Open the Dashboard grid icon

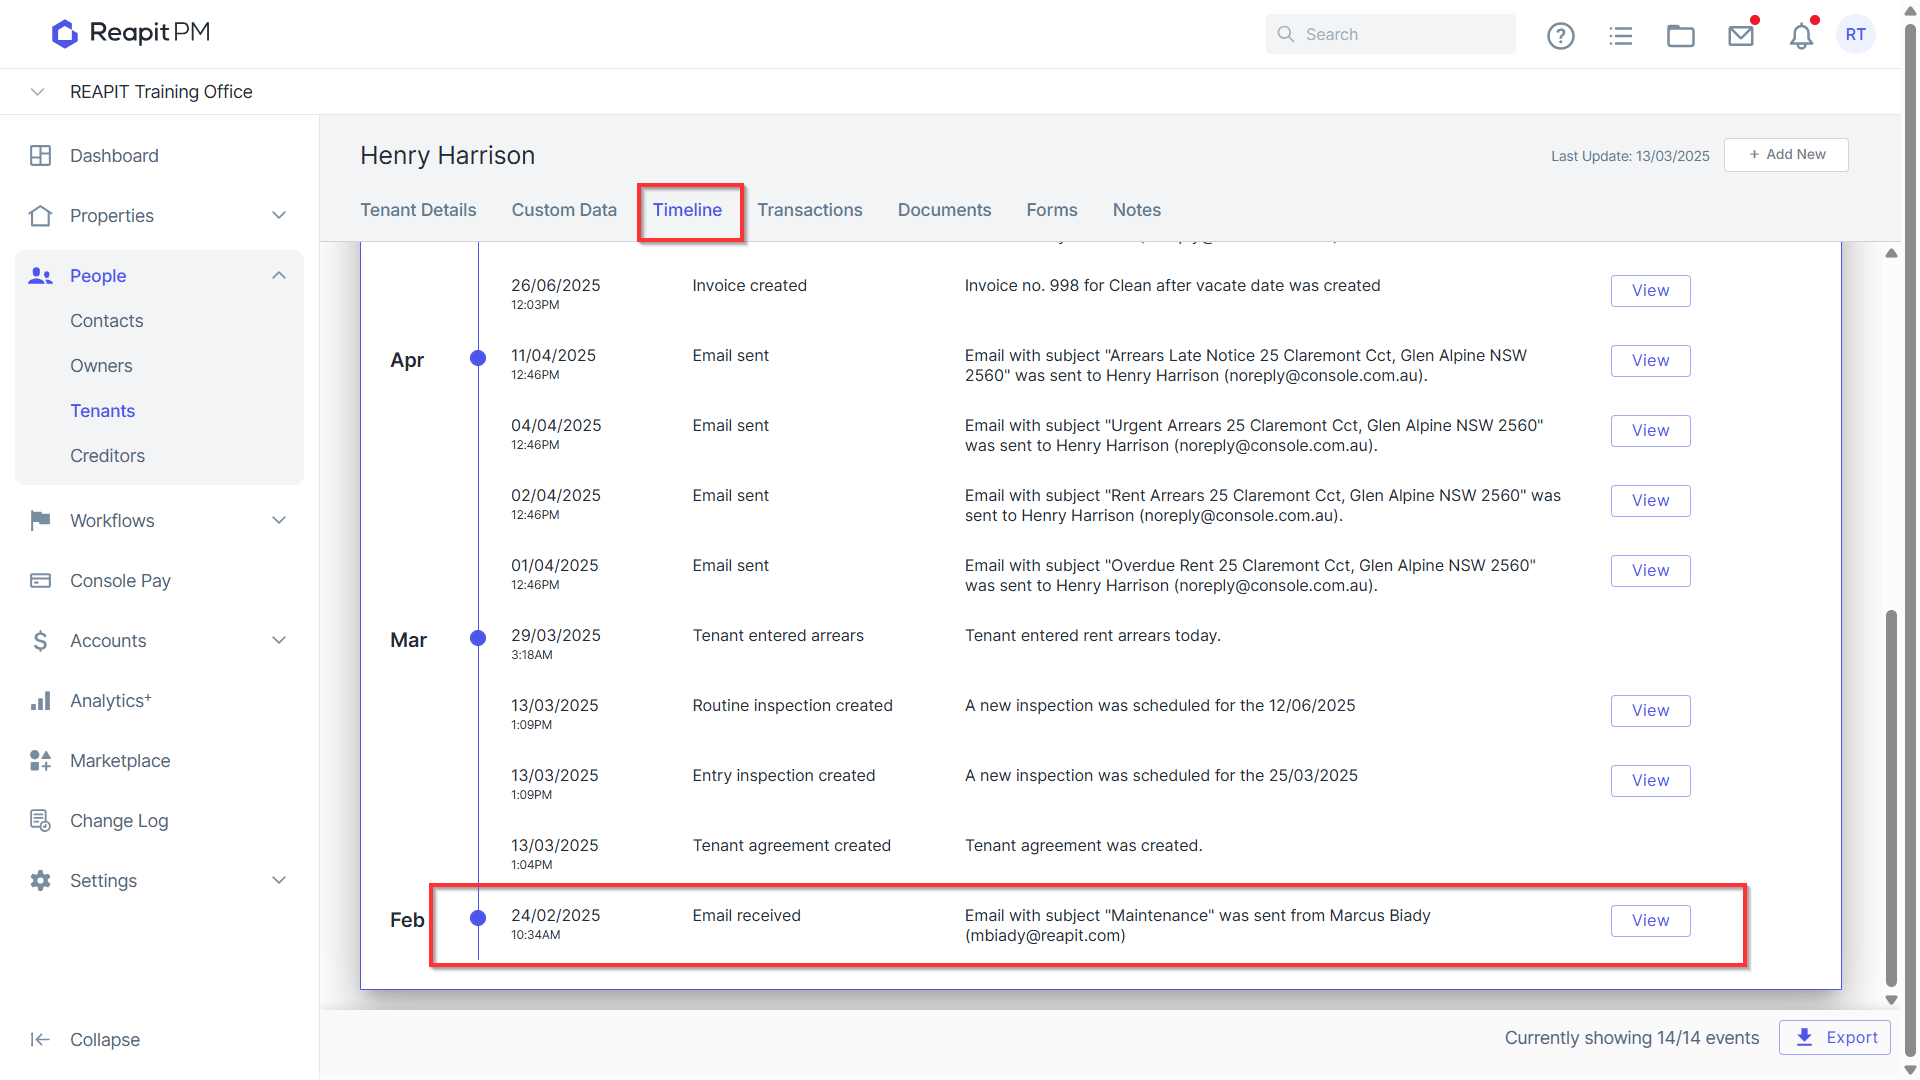[40, 156]
